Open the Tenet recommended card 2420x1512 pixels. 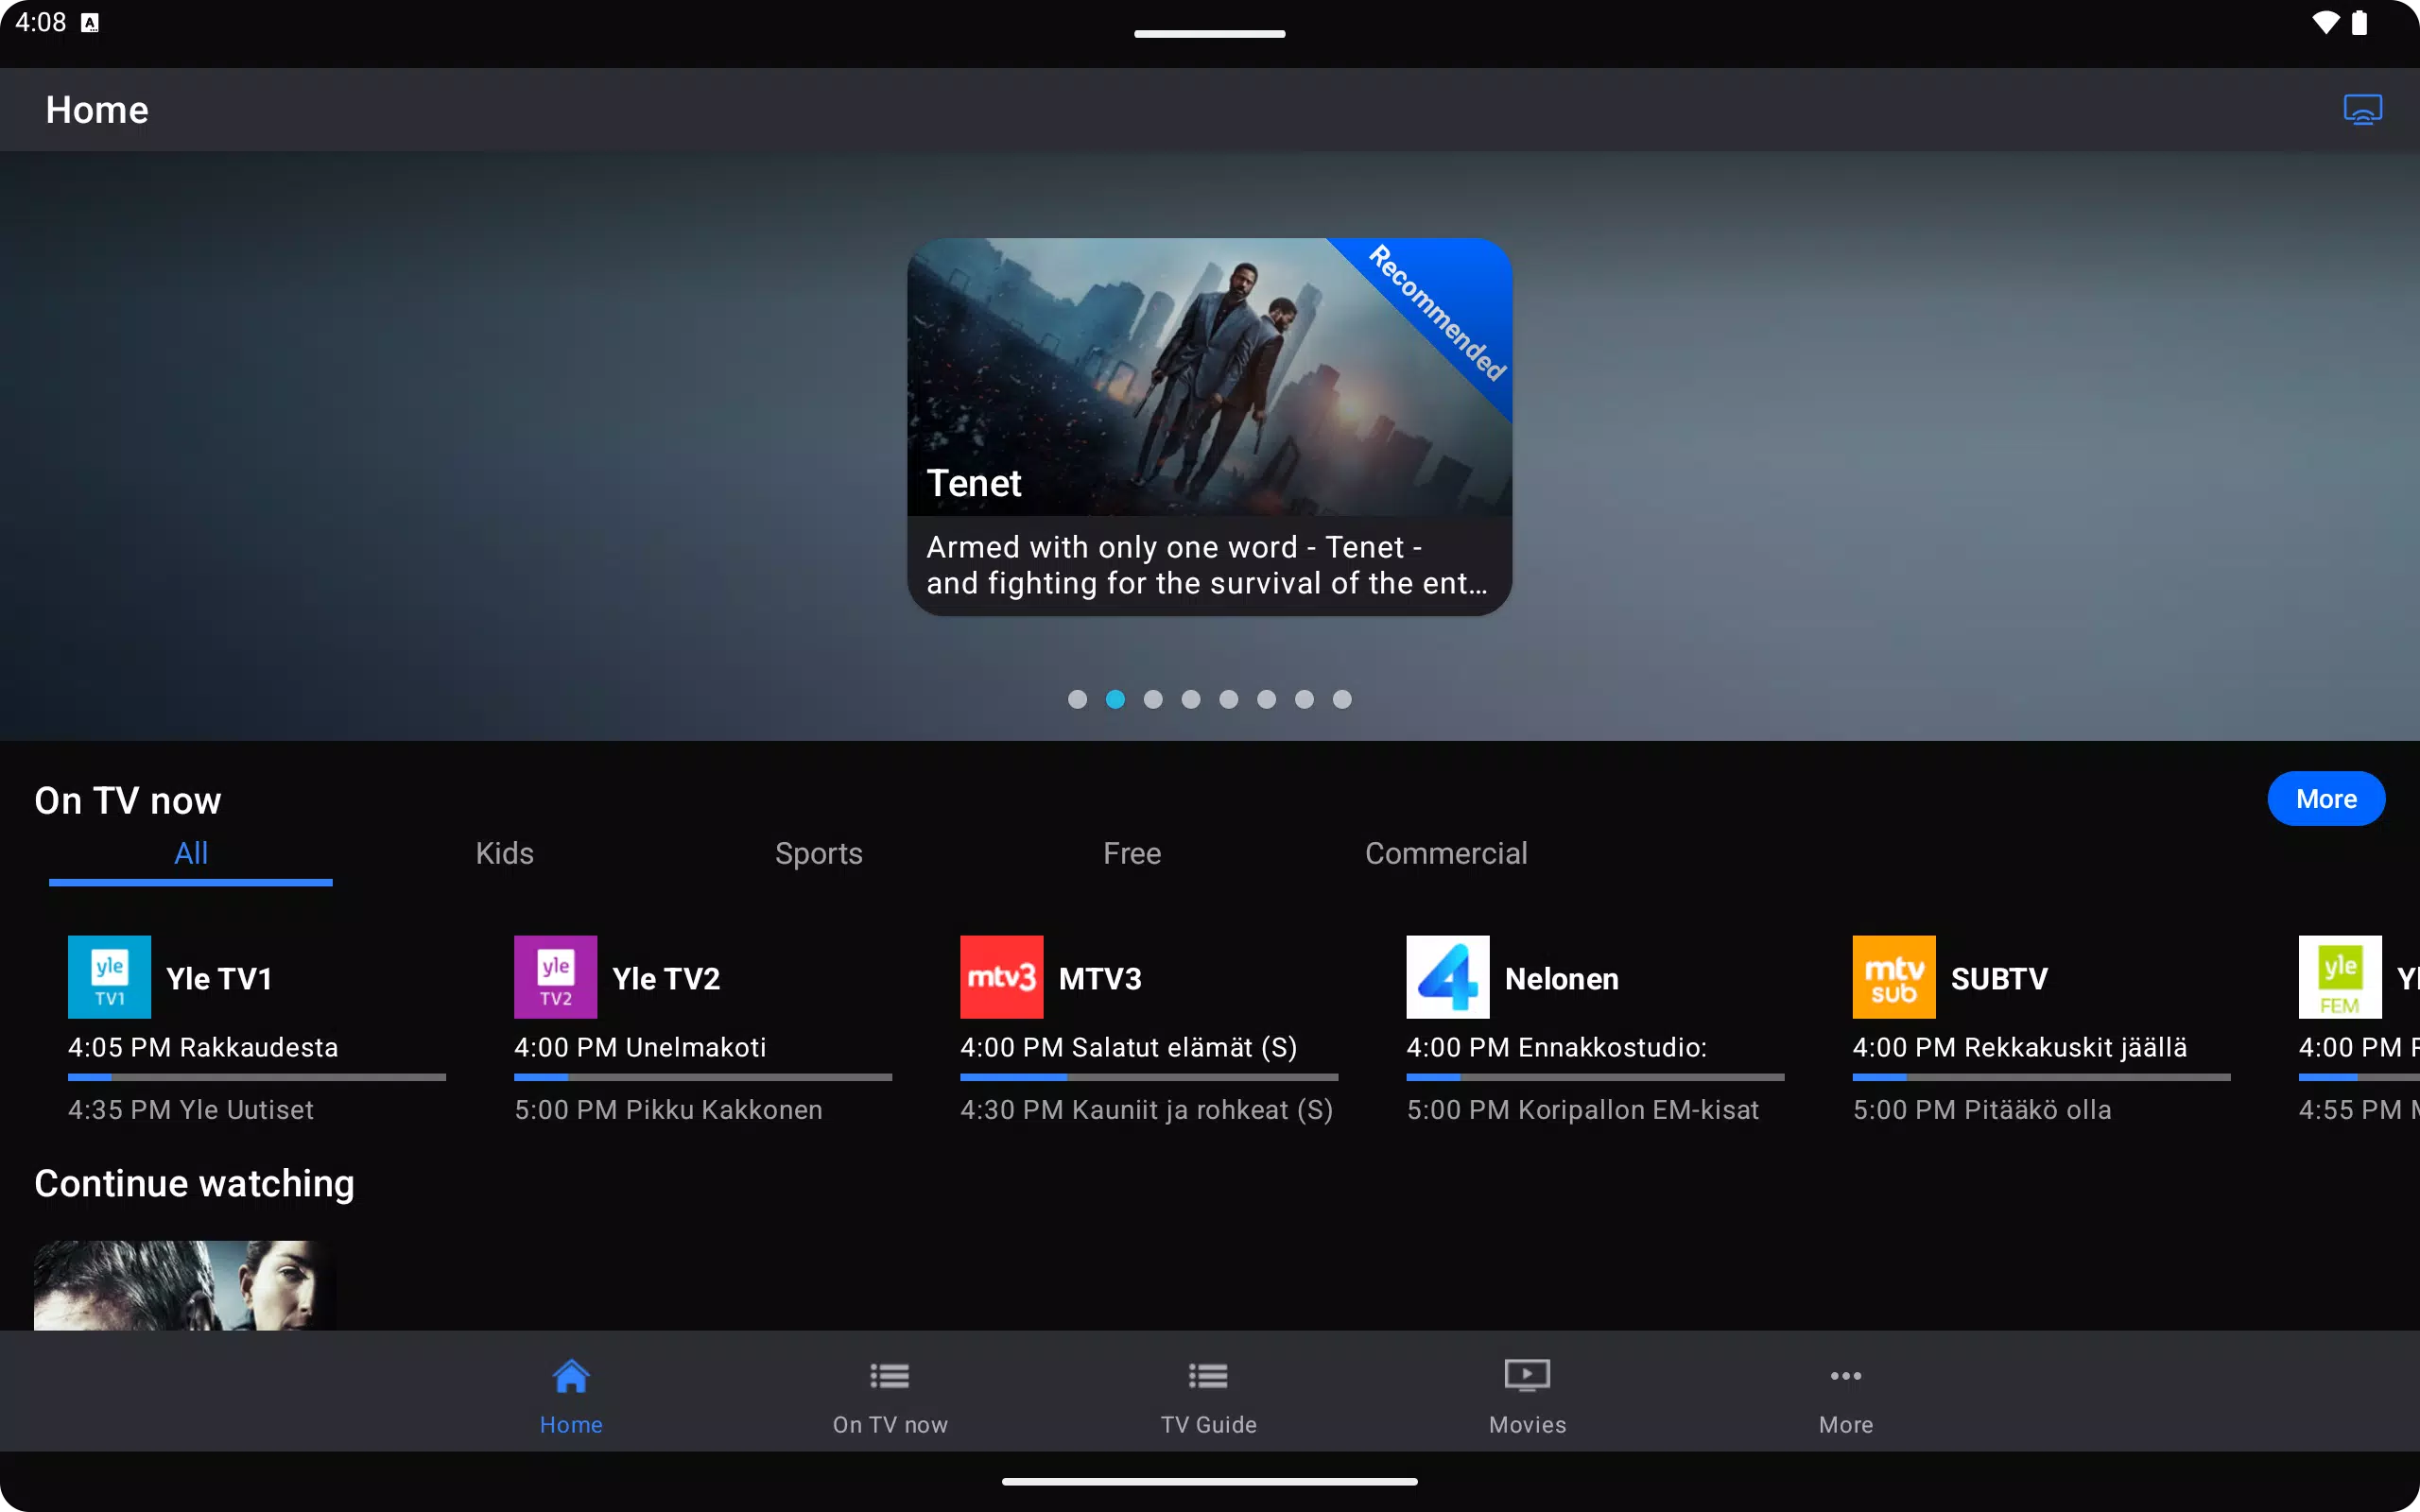1209,427
